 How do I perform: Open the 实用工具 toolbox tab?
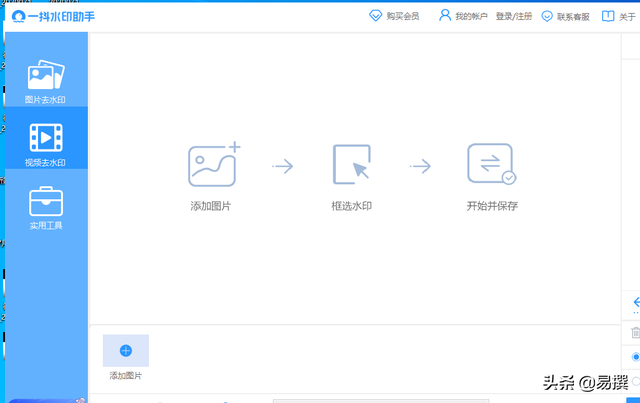[x=46, y=208]
